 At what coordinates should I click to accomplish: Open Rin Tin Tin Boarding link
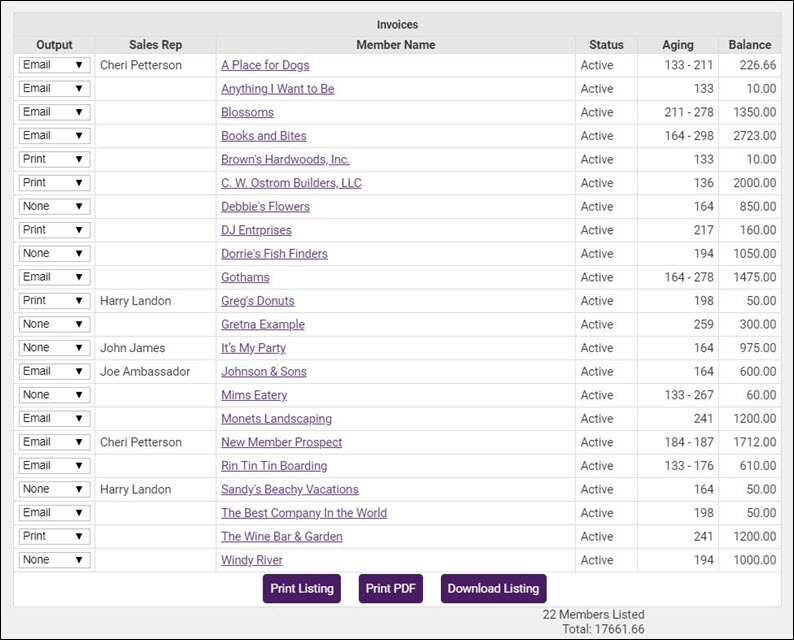point(274,465)
